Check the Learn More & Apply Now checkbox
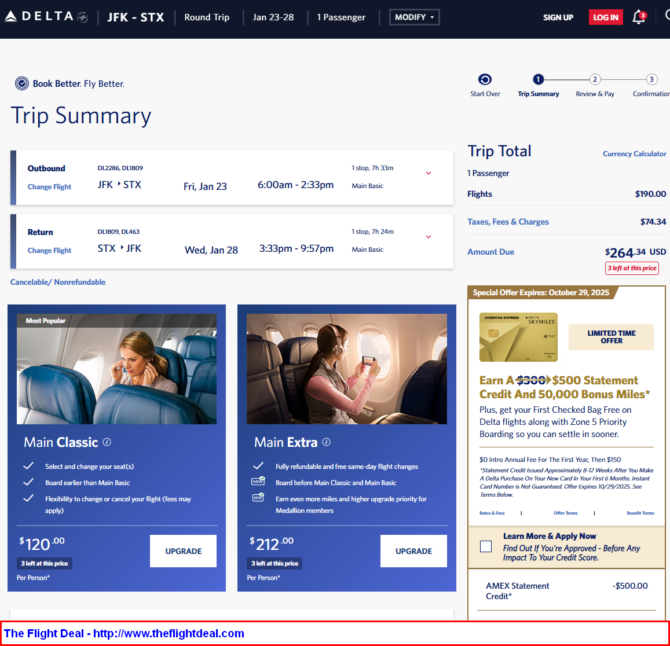 (485, 546)
